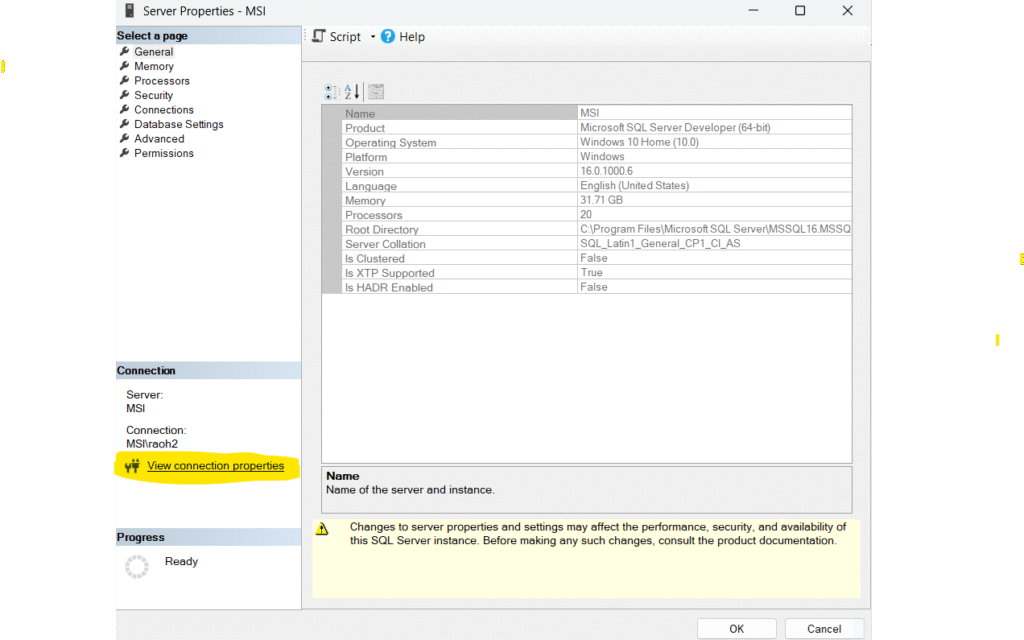Open the Permissions page
The image size is (1024, 640).
pyautogui.click(x=163, y=153)
